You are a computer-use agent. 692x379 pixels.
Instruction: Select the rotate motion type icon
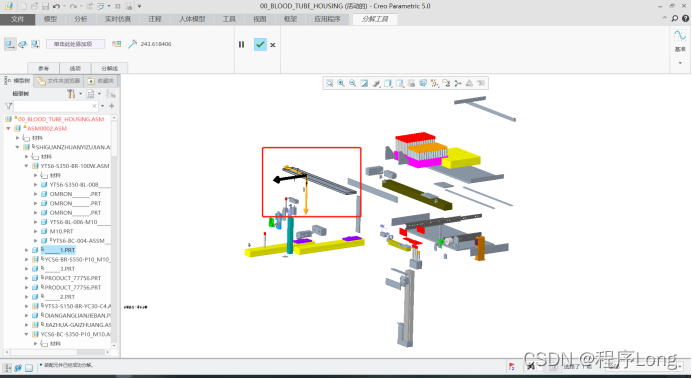[23, 44]
